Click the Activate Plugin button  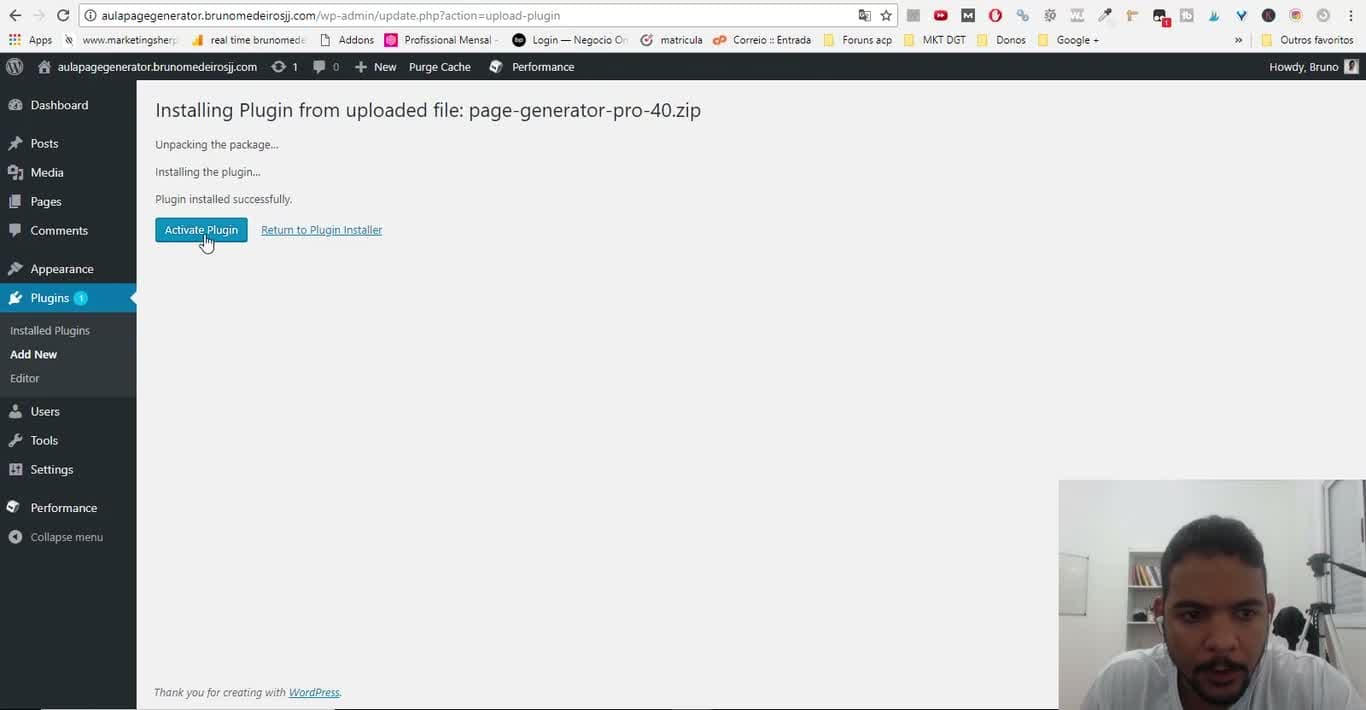201,230
